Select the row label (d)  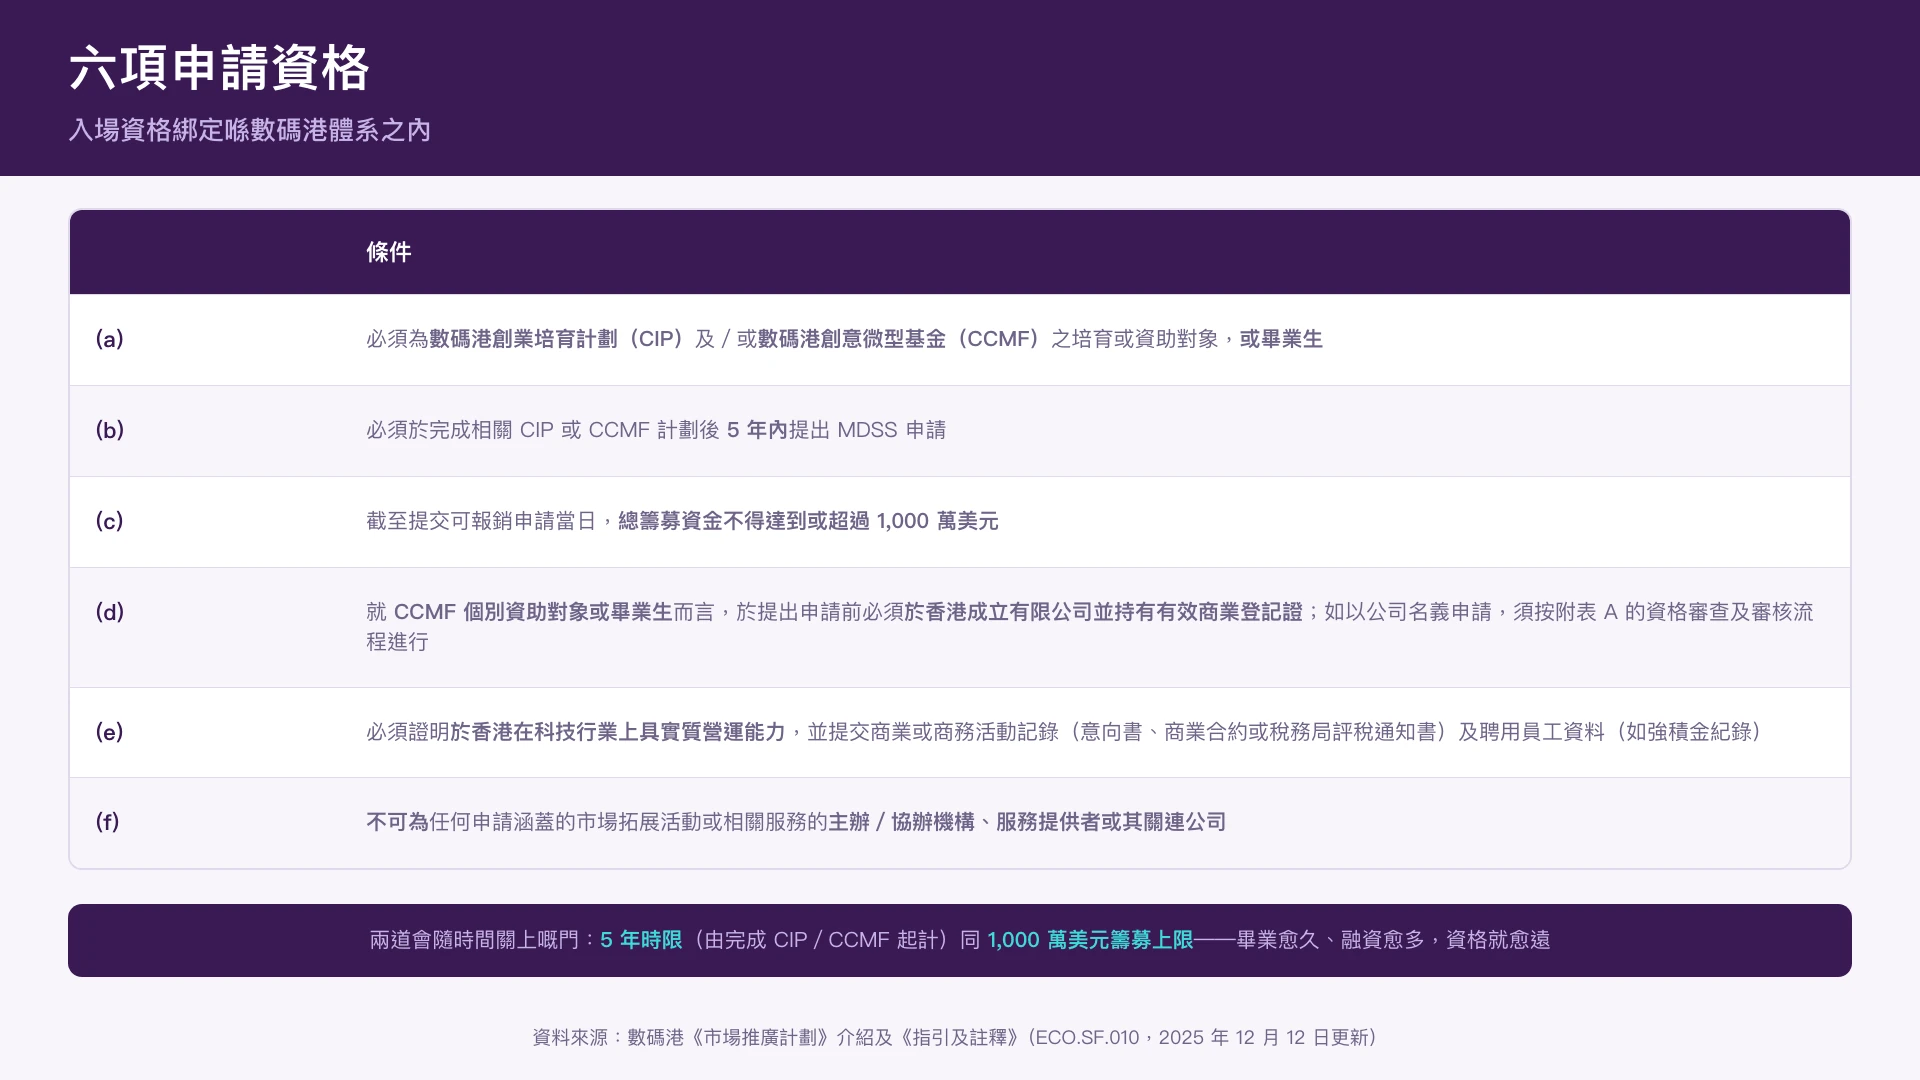[x=110, y=612]
